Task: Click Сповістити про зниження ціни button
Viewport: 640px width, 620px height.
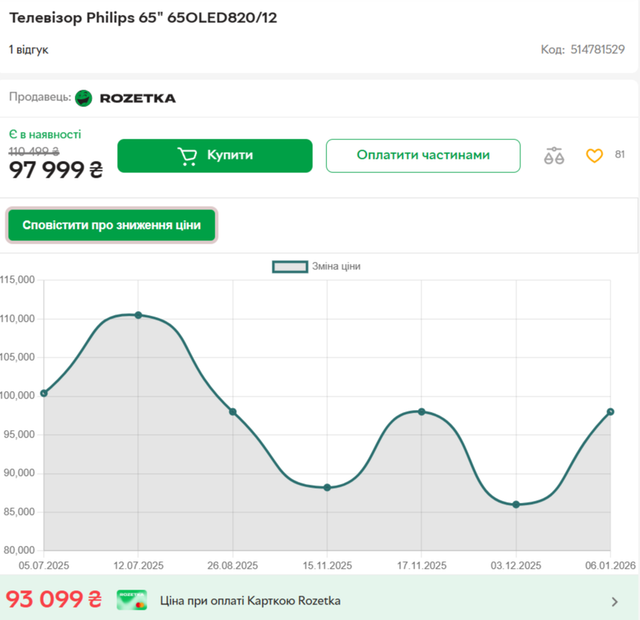Action: (x=111, y=225)
